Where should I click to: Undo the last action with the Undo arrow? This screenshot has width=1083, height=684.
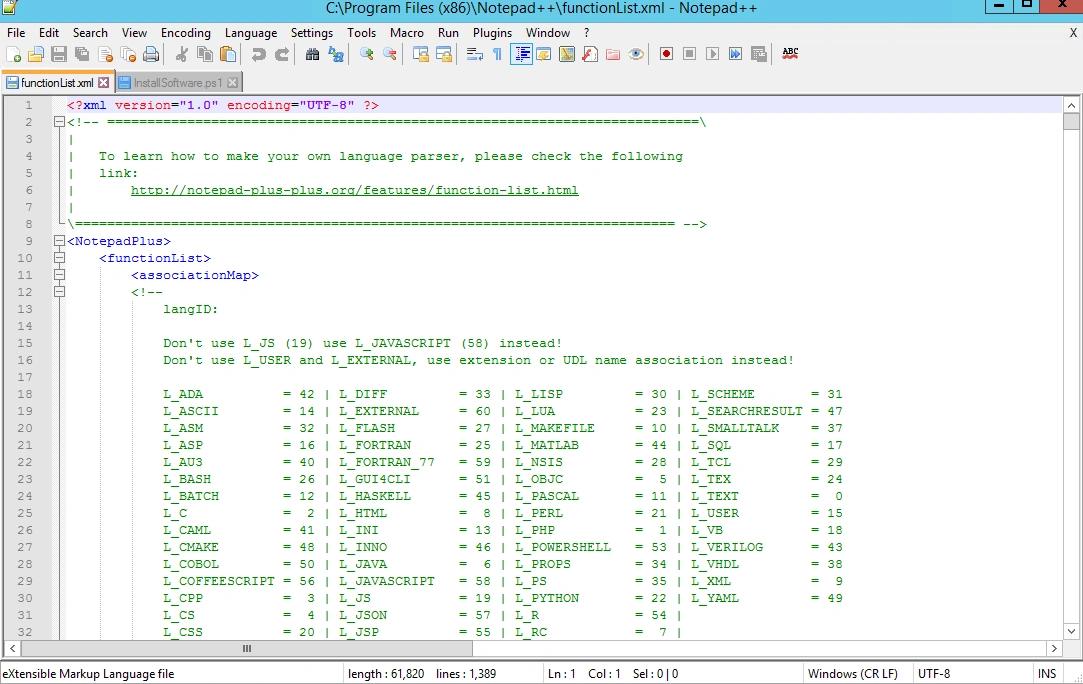click(258, 55)
